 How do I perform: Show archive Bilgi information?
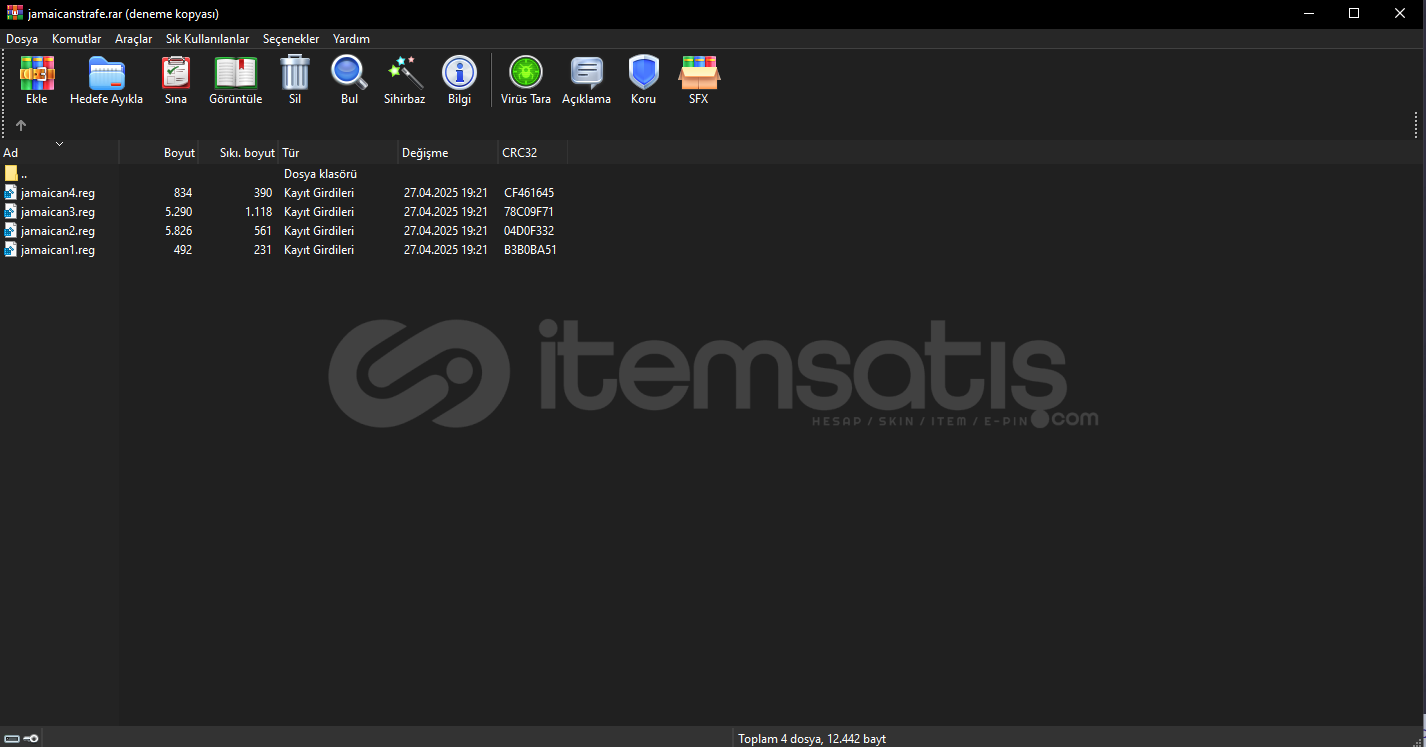pos(459,79)
